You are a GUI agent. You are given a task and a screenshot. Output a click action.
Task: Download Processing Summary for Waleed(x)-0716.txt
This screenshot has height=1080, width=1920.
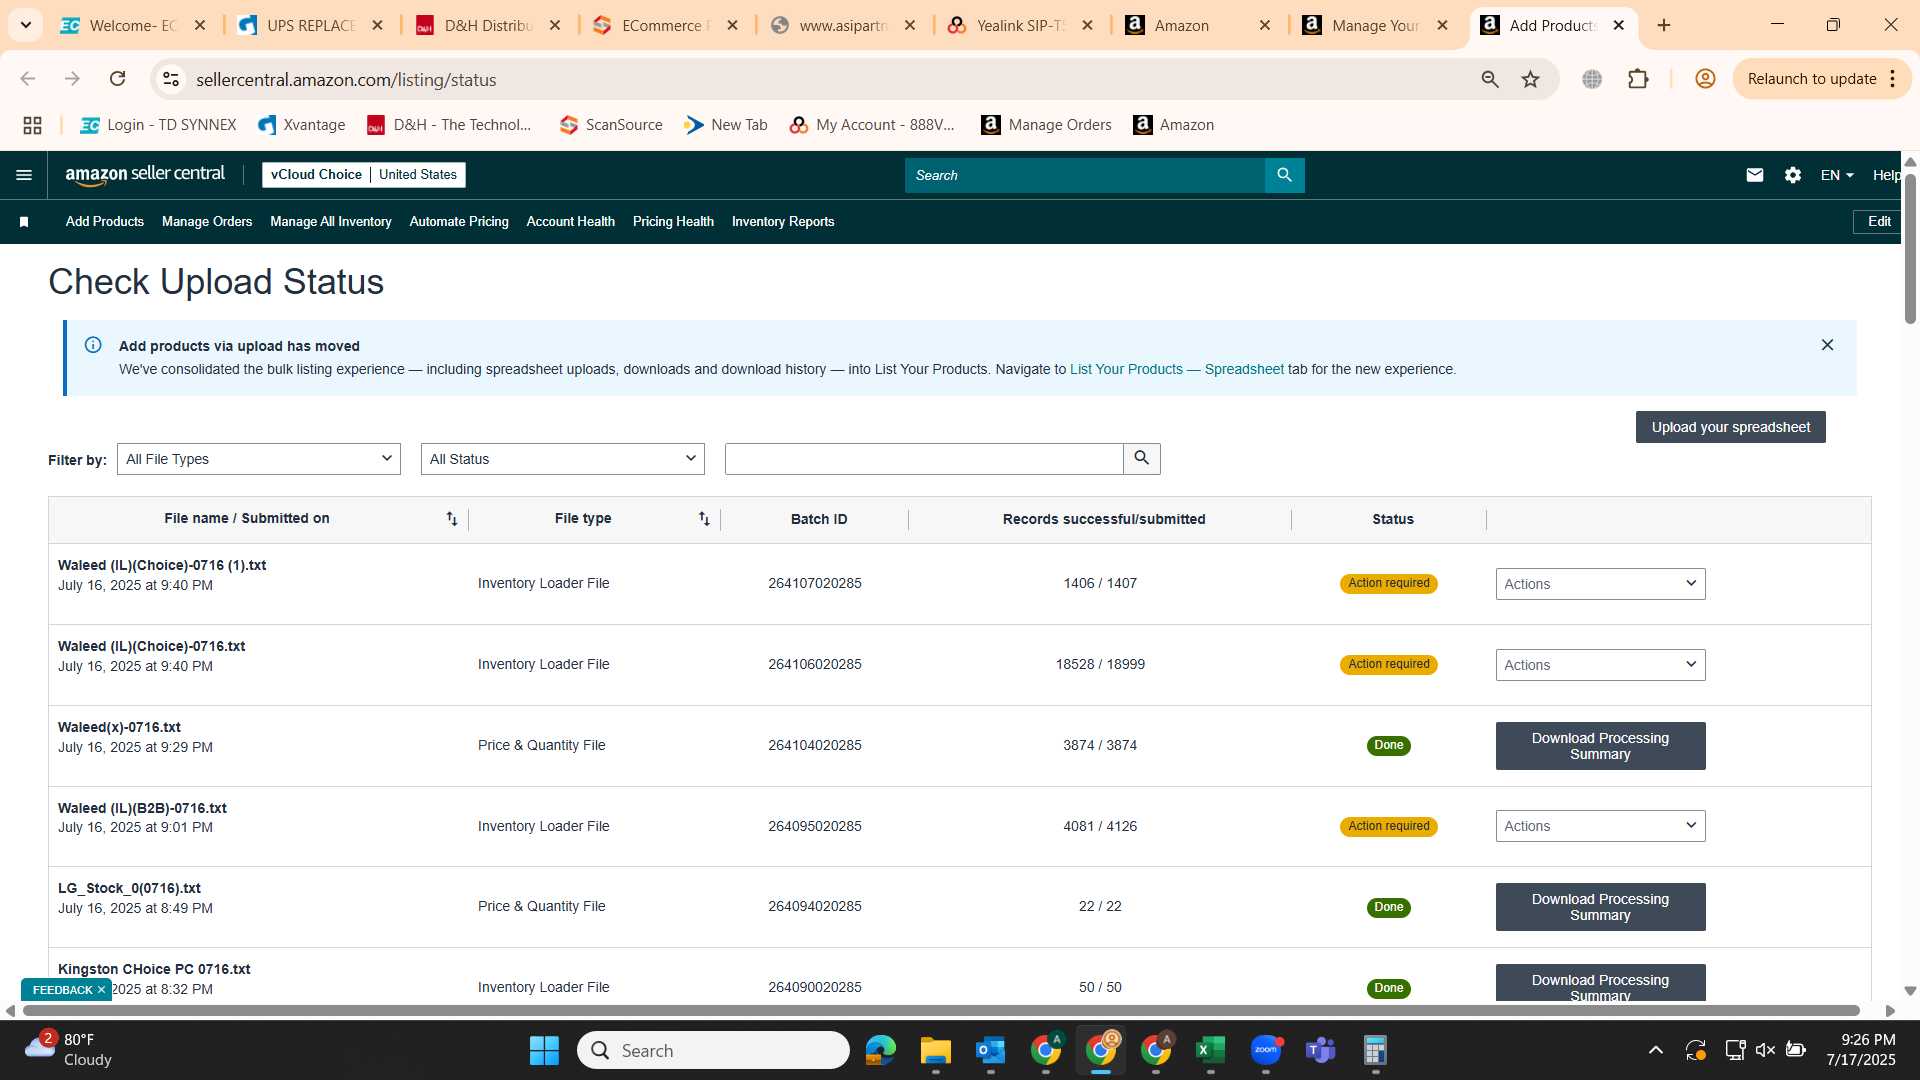click(x=1600, y=746)
